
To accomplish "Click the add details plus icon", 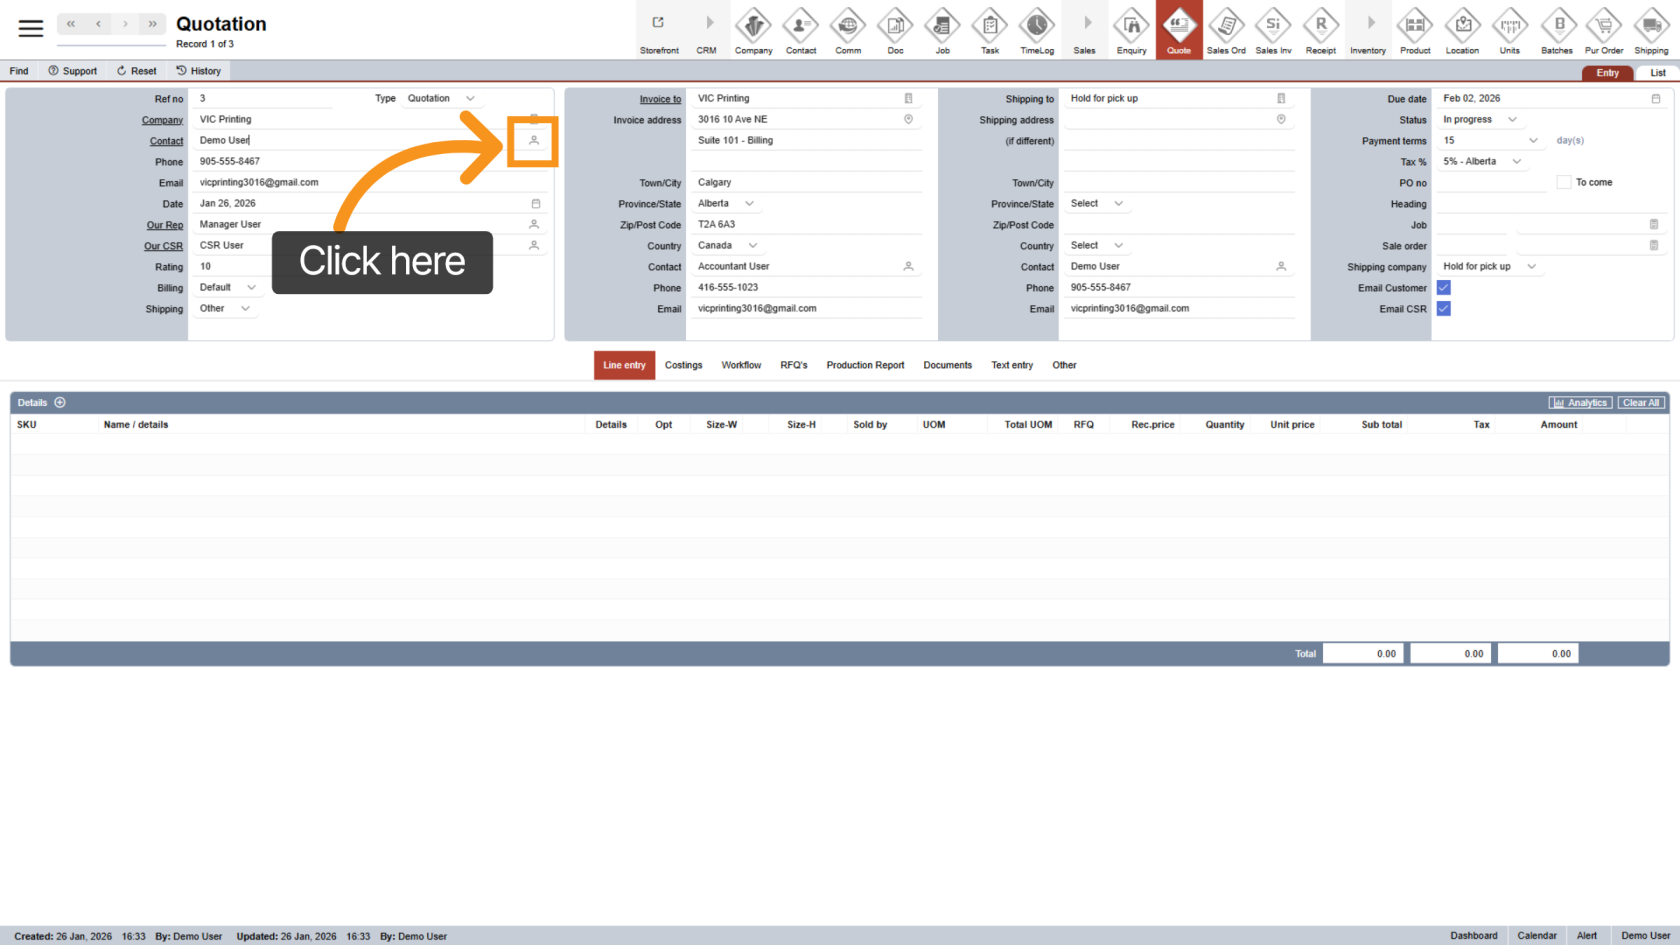I will [x=60, y=403].
